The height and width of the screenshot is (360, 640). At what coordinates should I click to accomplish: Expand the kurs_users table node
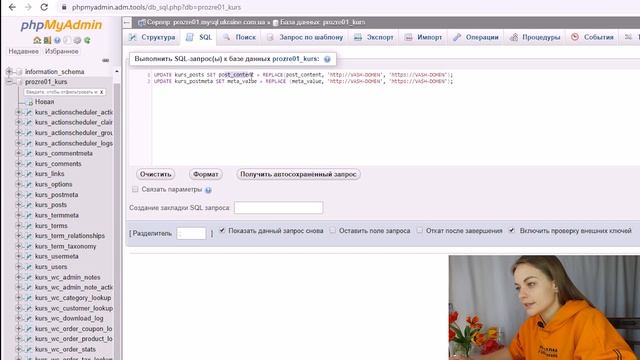[18, 267]
